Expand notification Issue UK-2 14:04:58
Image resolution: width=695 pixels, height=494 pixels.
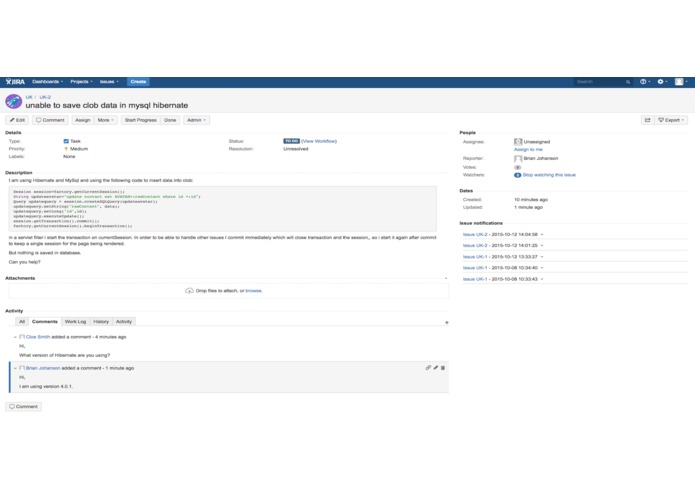542,234
